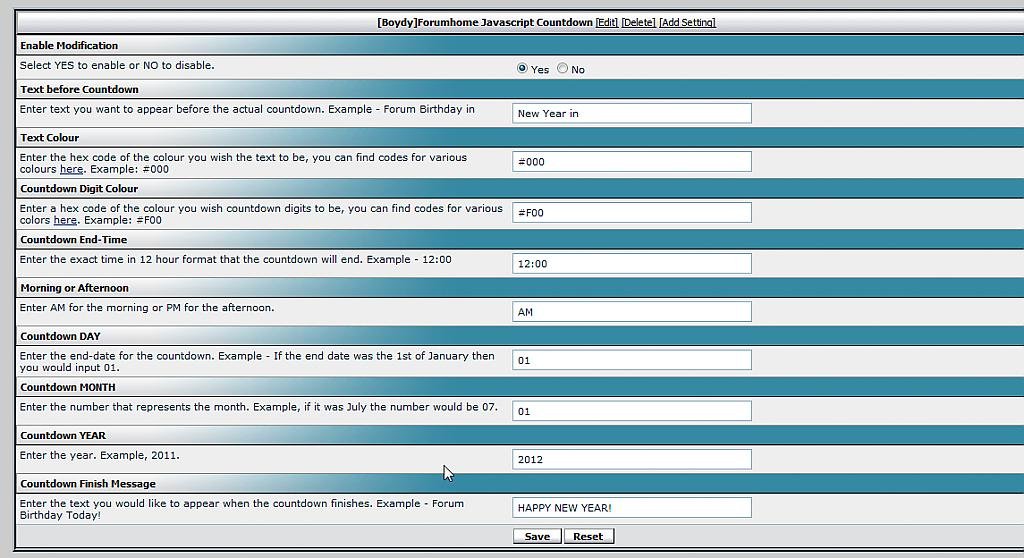Focus the AM input field
This screenshot has height=558, width=1024.
pyautogui.click(x=632, y=312)
